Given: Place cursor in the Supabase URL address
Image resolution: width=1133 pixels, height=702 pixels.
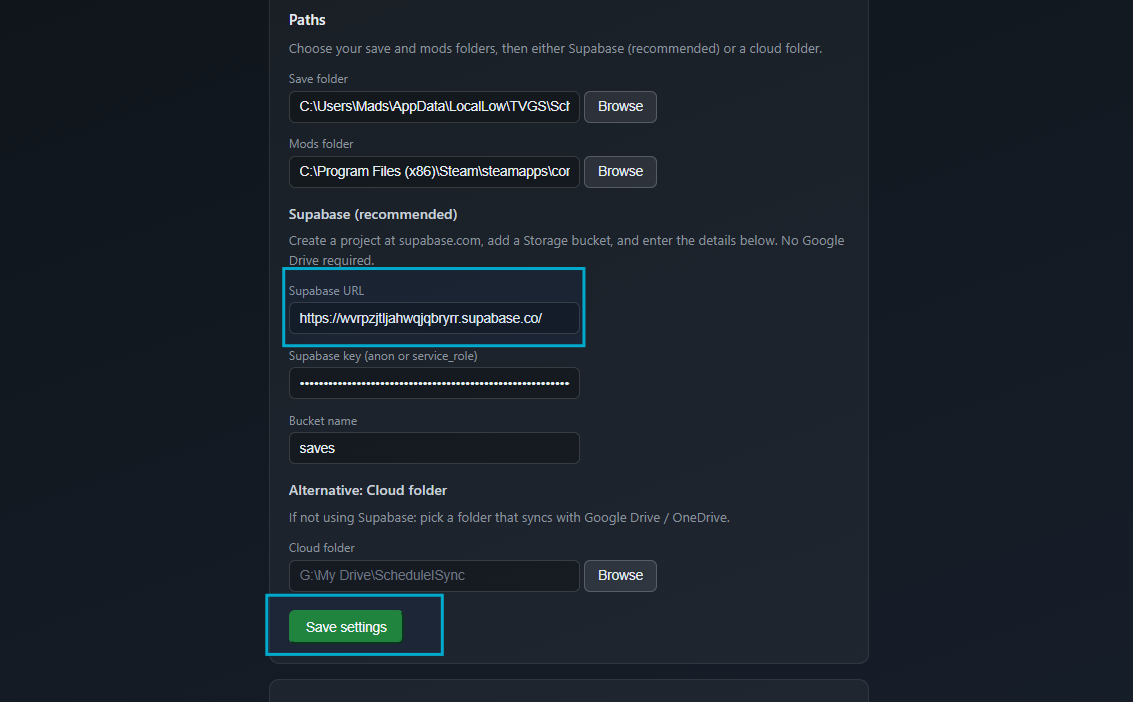Looking at the screenshot, I should (433, 317).
